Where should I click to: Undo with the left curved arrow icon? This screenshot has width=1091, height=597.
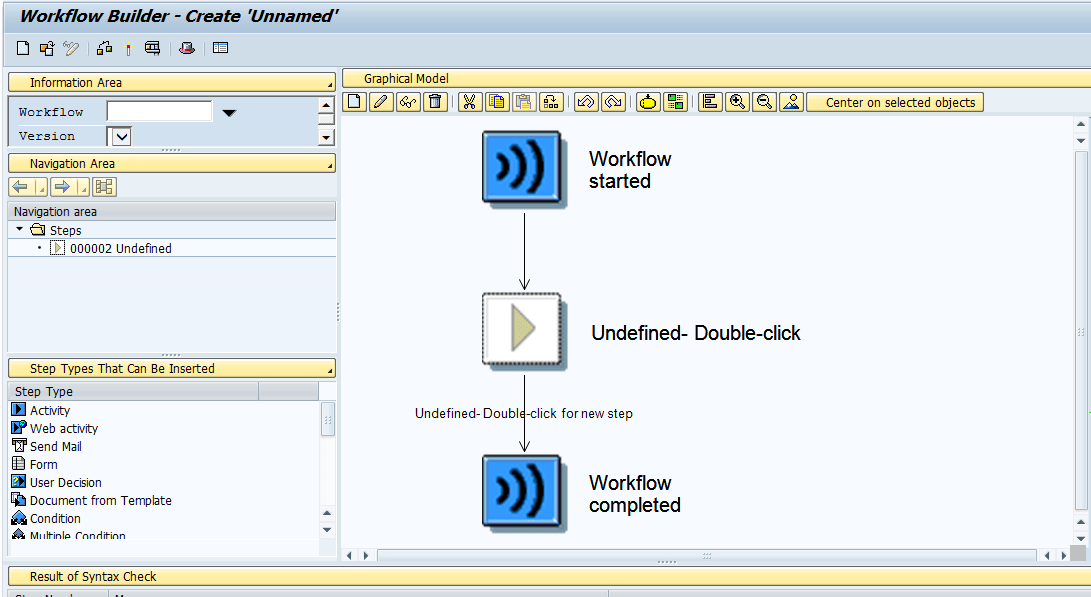(x=586, y=102)
